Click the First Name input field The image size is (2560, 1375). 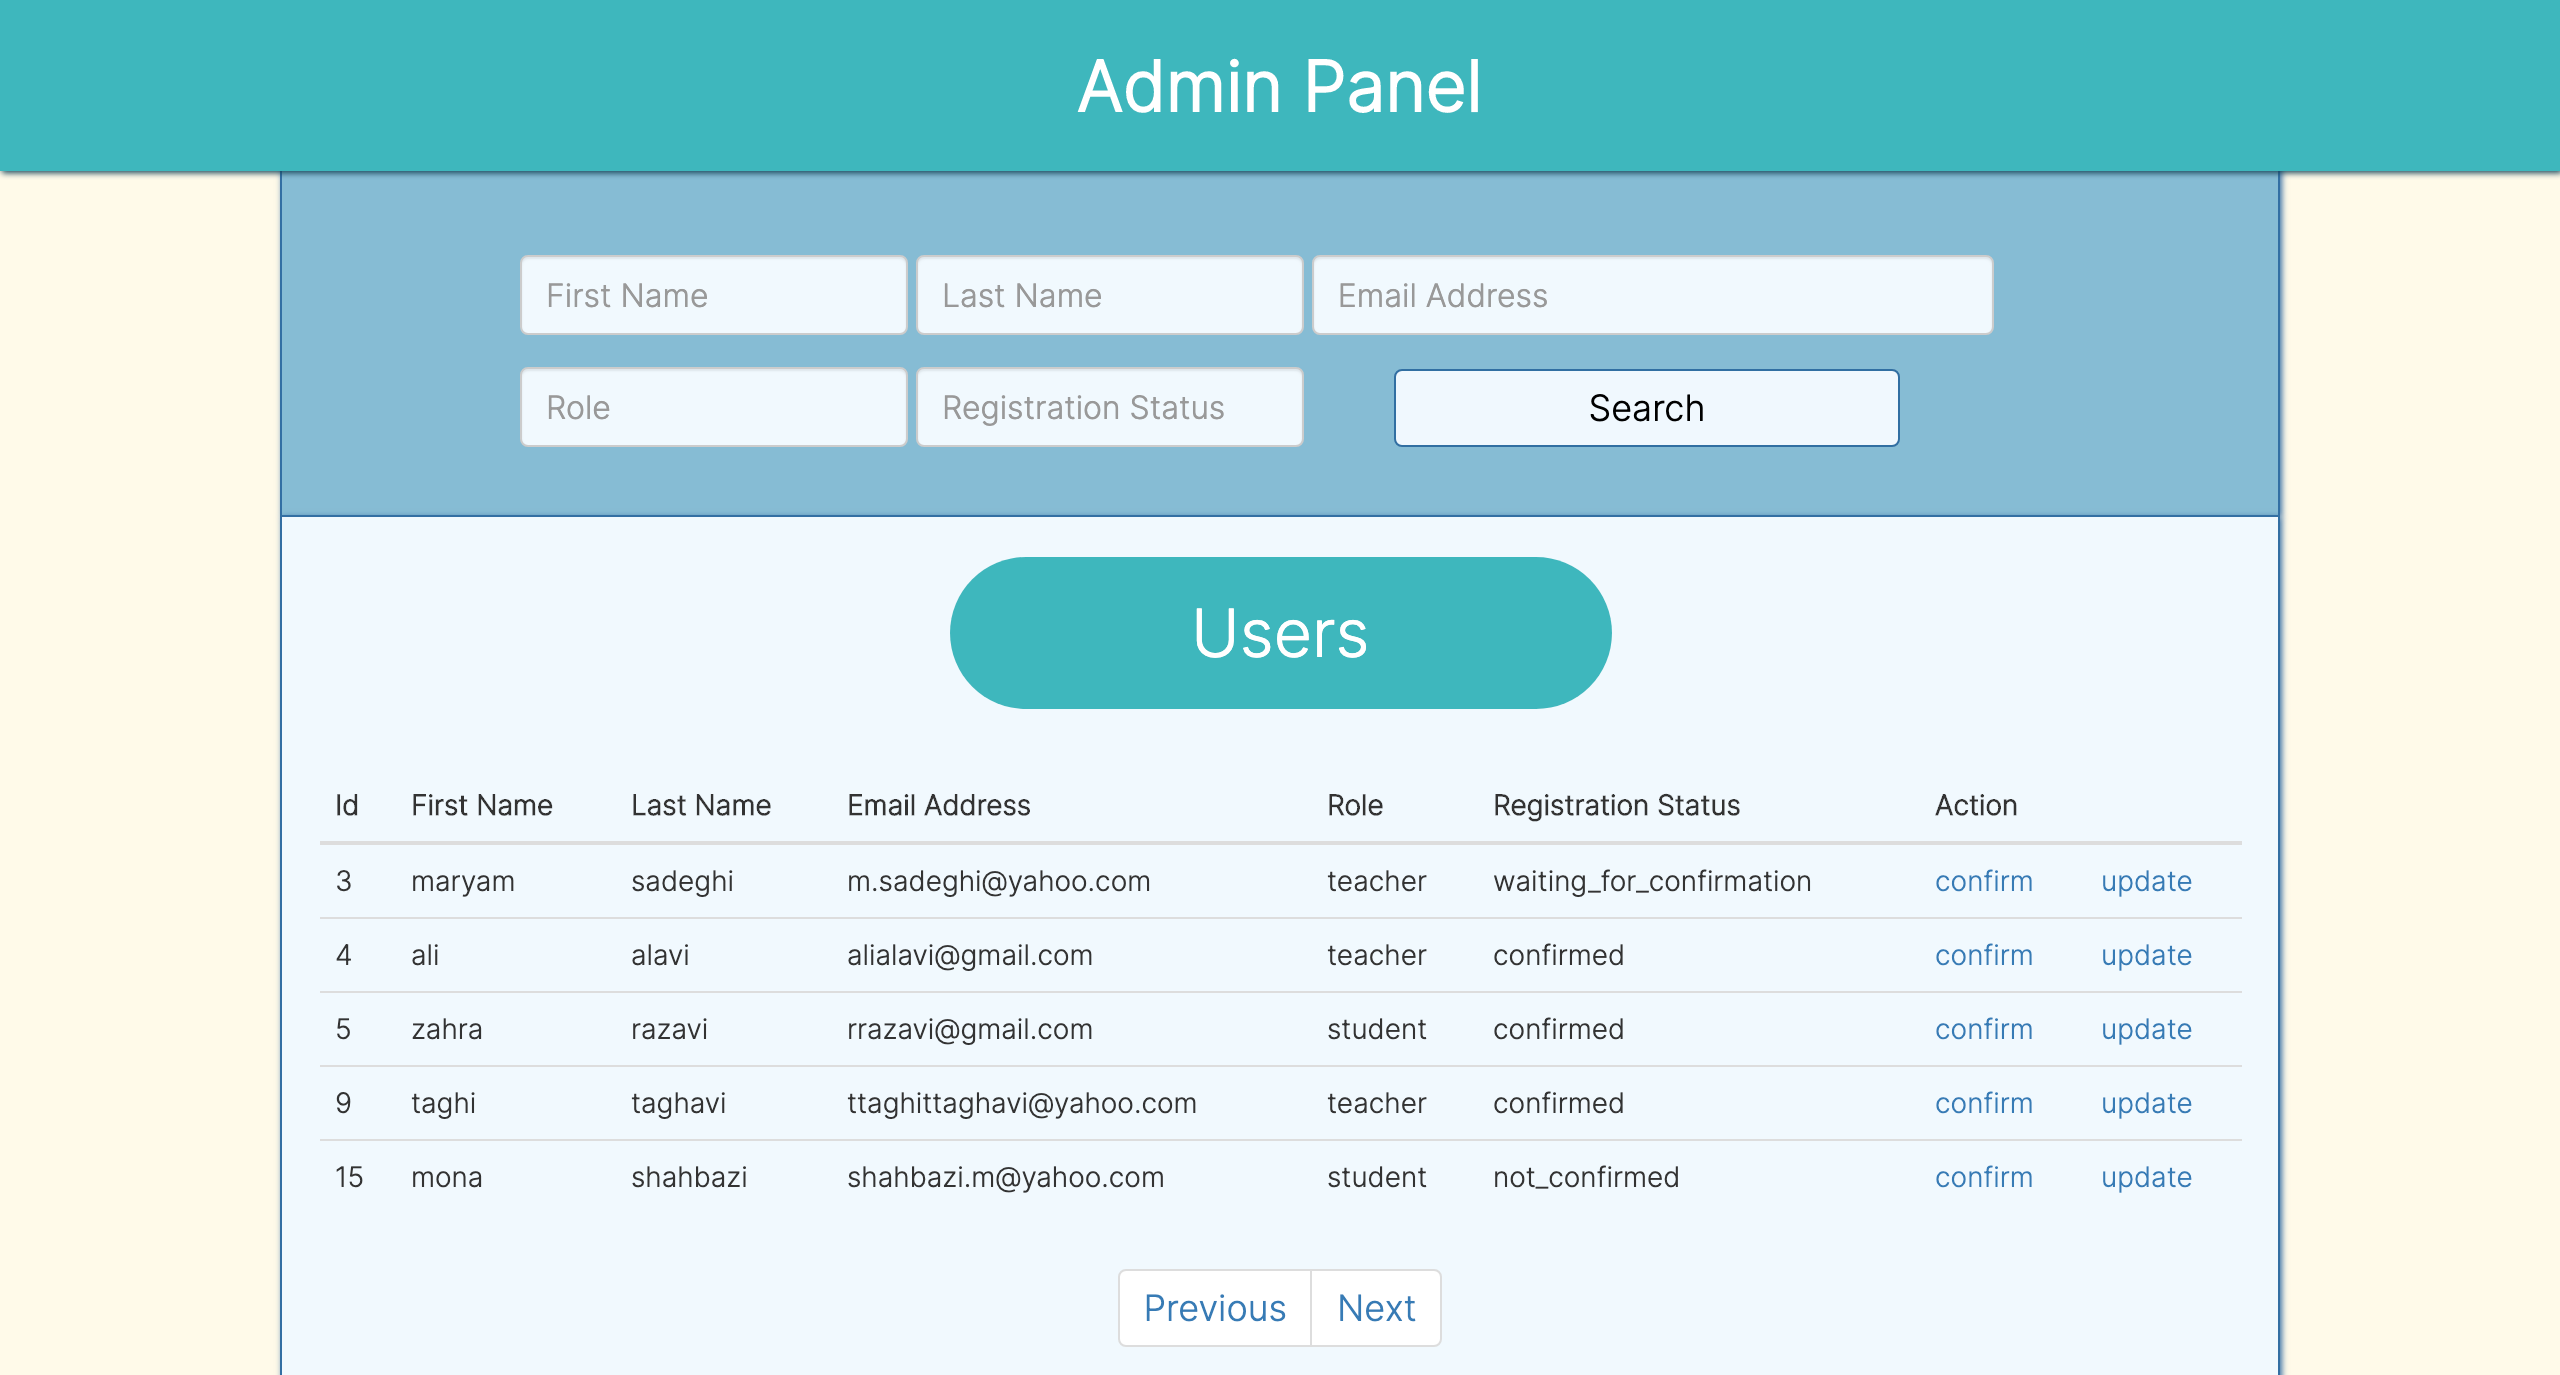(712, 294)
